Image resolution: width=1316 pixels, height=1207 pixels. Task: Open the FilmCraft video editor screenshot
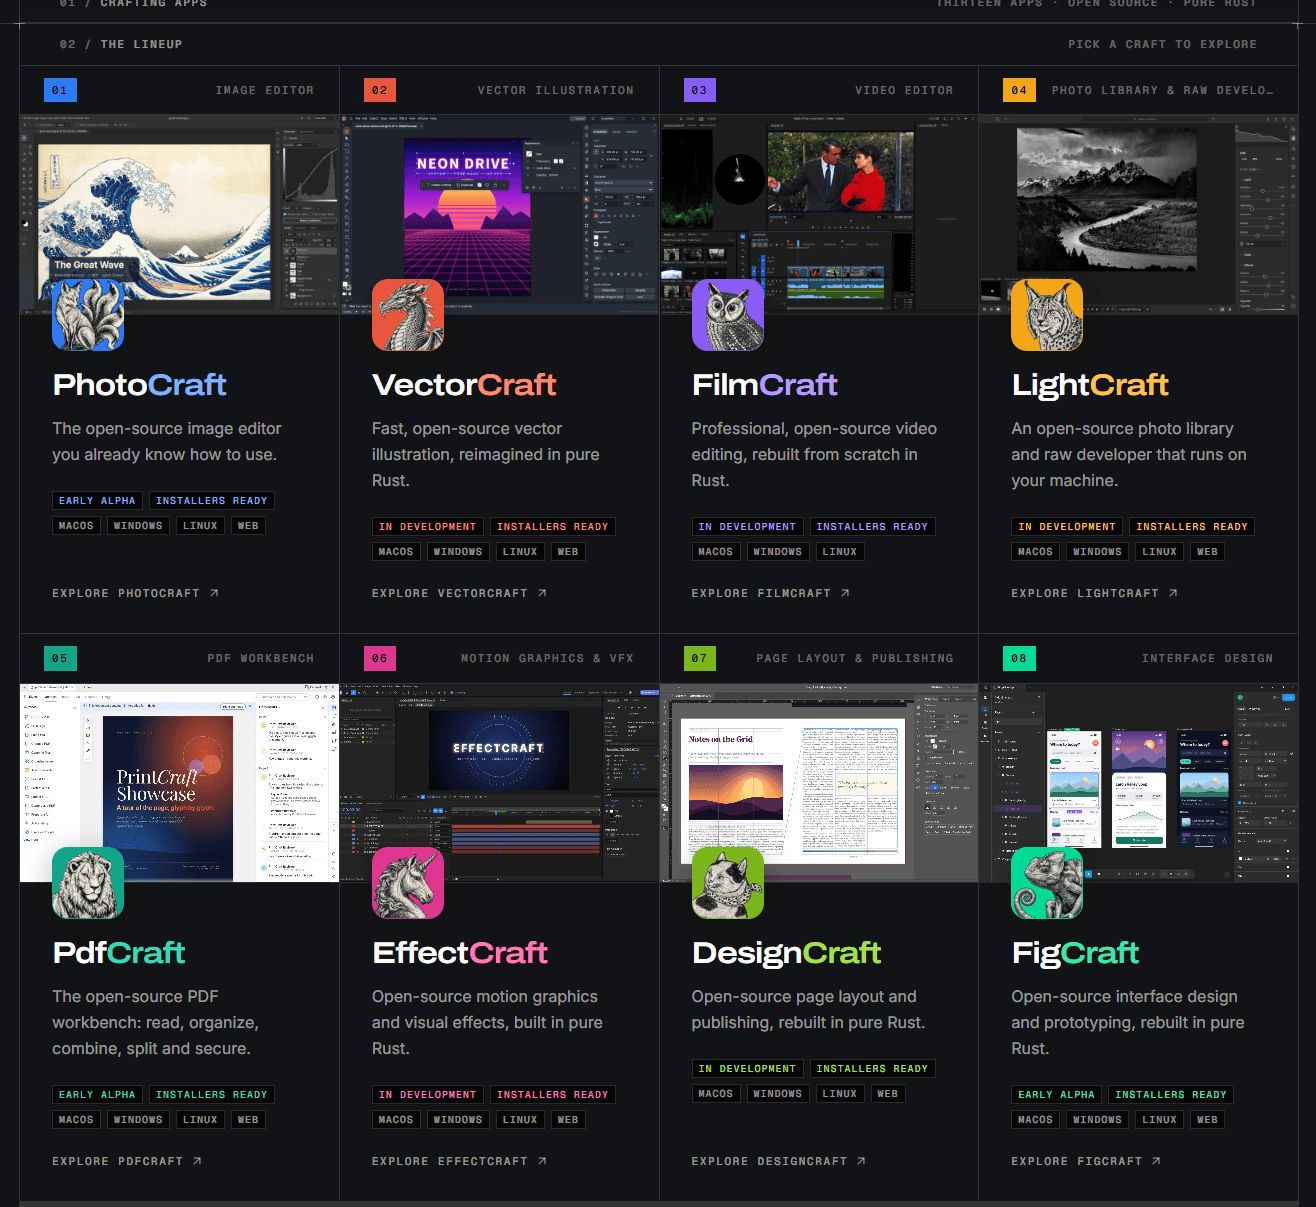click(x=819, y=215)
